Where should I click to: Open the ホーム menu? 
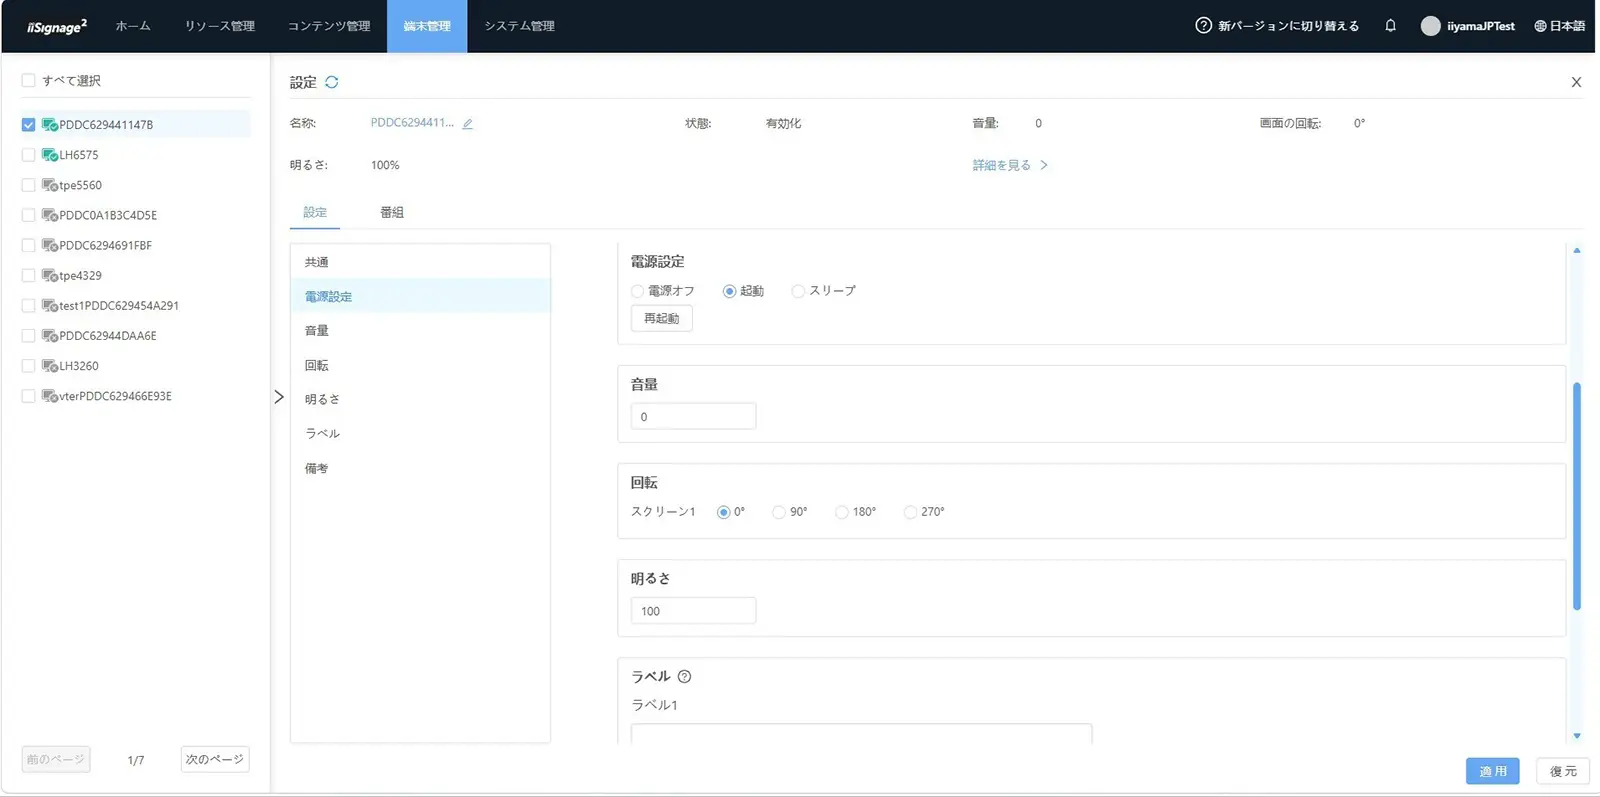[x=133, y=26]
